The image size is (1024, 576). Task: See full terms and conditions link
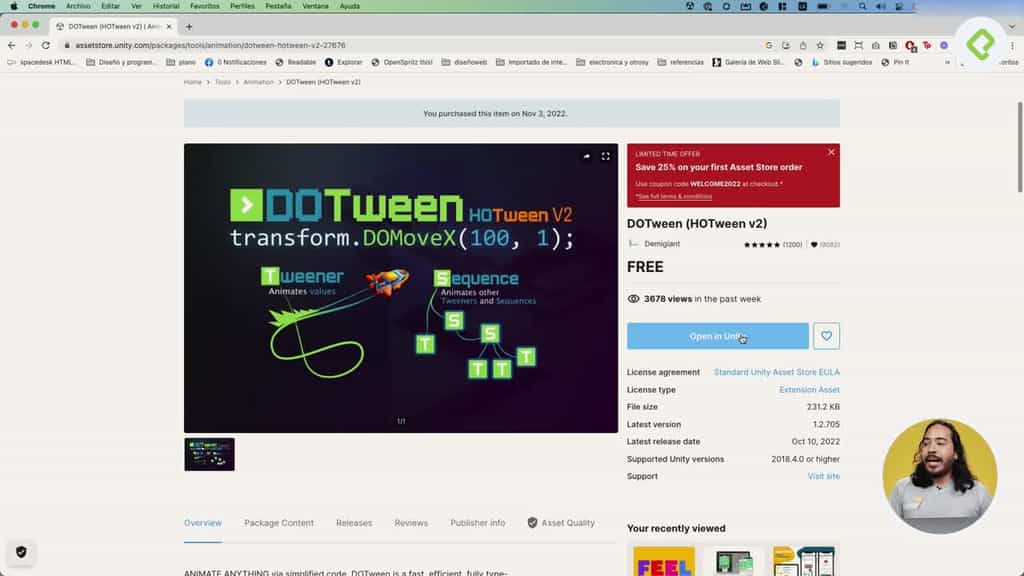click(x=674, y=196)
